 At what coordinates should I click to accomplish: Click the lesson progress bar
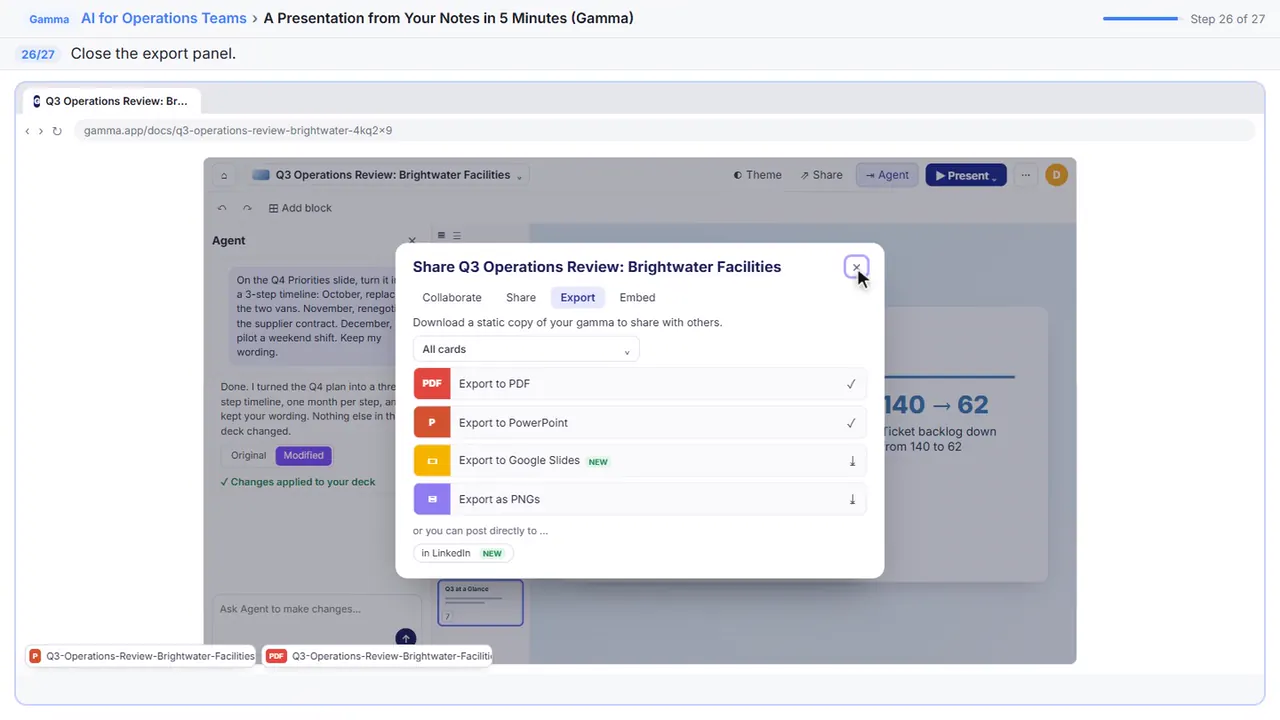(1140, 19)
